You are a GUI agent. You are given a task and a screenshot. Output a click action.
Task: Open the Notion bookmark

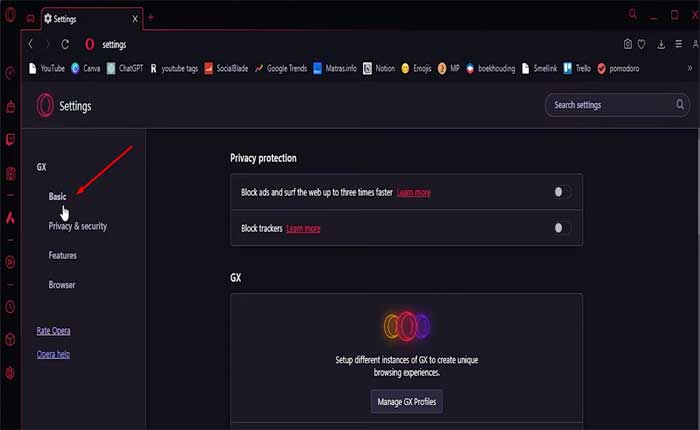coord(379,68)
